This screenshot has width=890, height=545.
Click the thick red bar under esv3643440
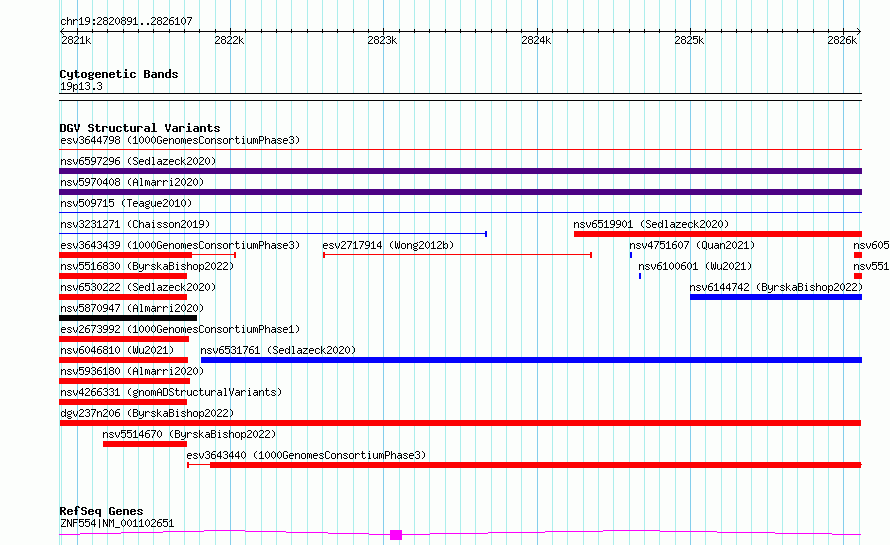(536, 465)
